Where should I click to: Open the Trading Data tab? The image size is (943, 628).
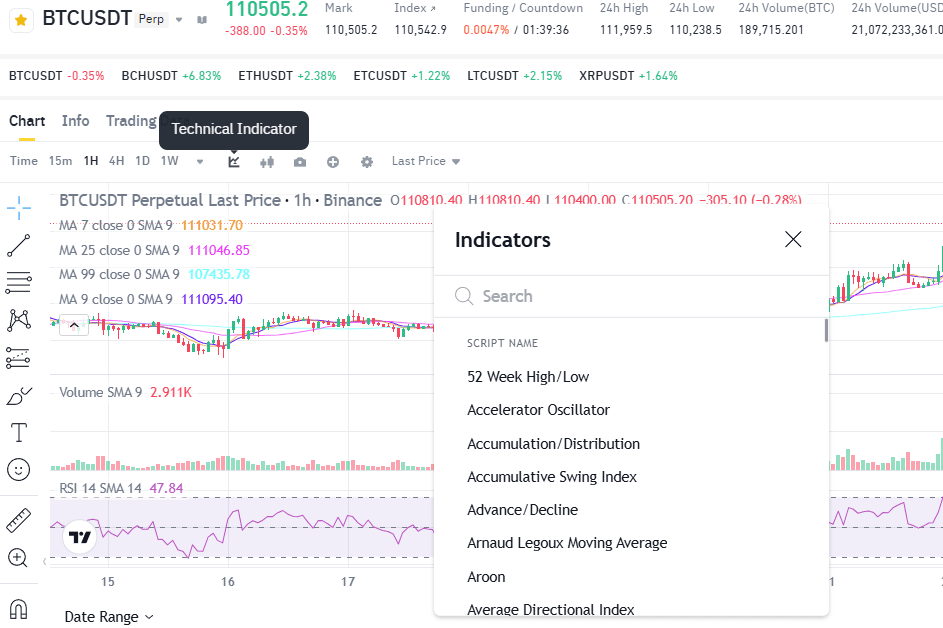point(132,121)
